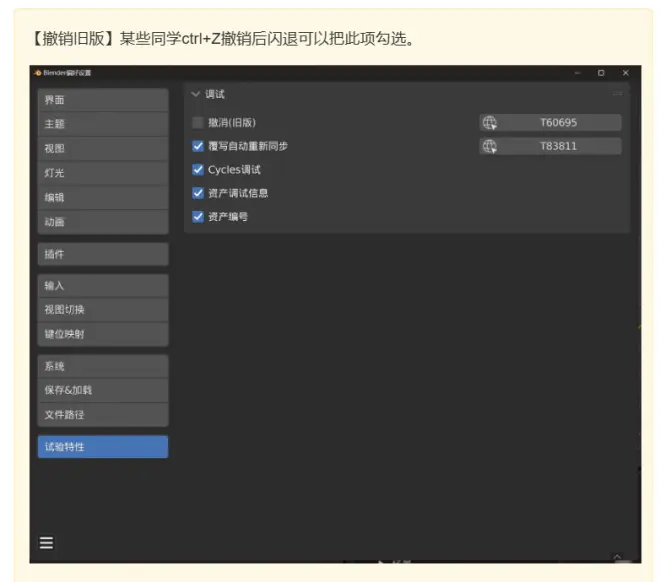Switch to the 界面 preferences tab

tap(103, 100)
